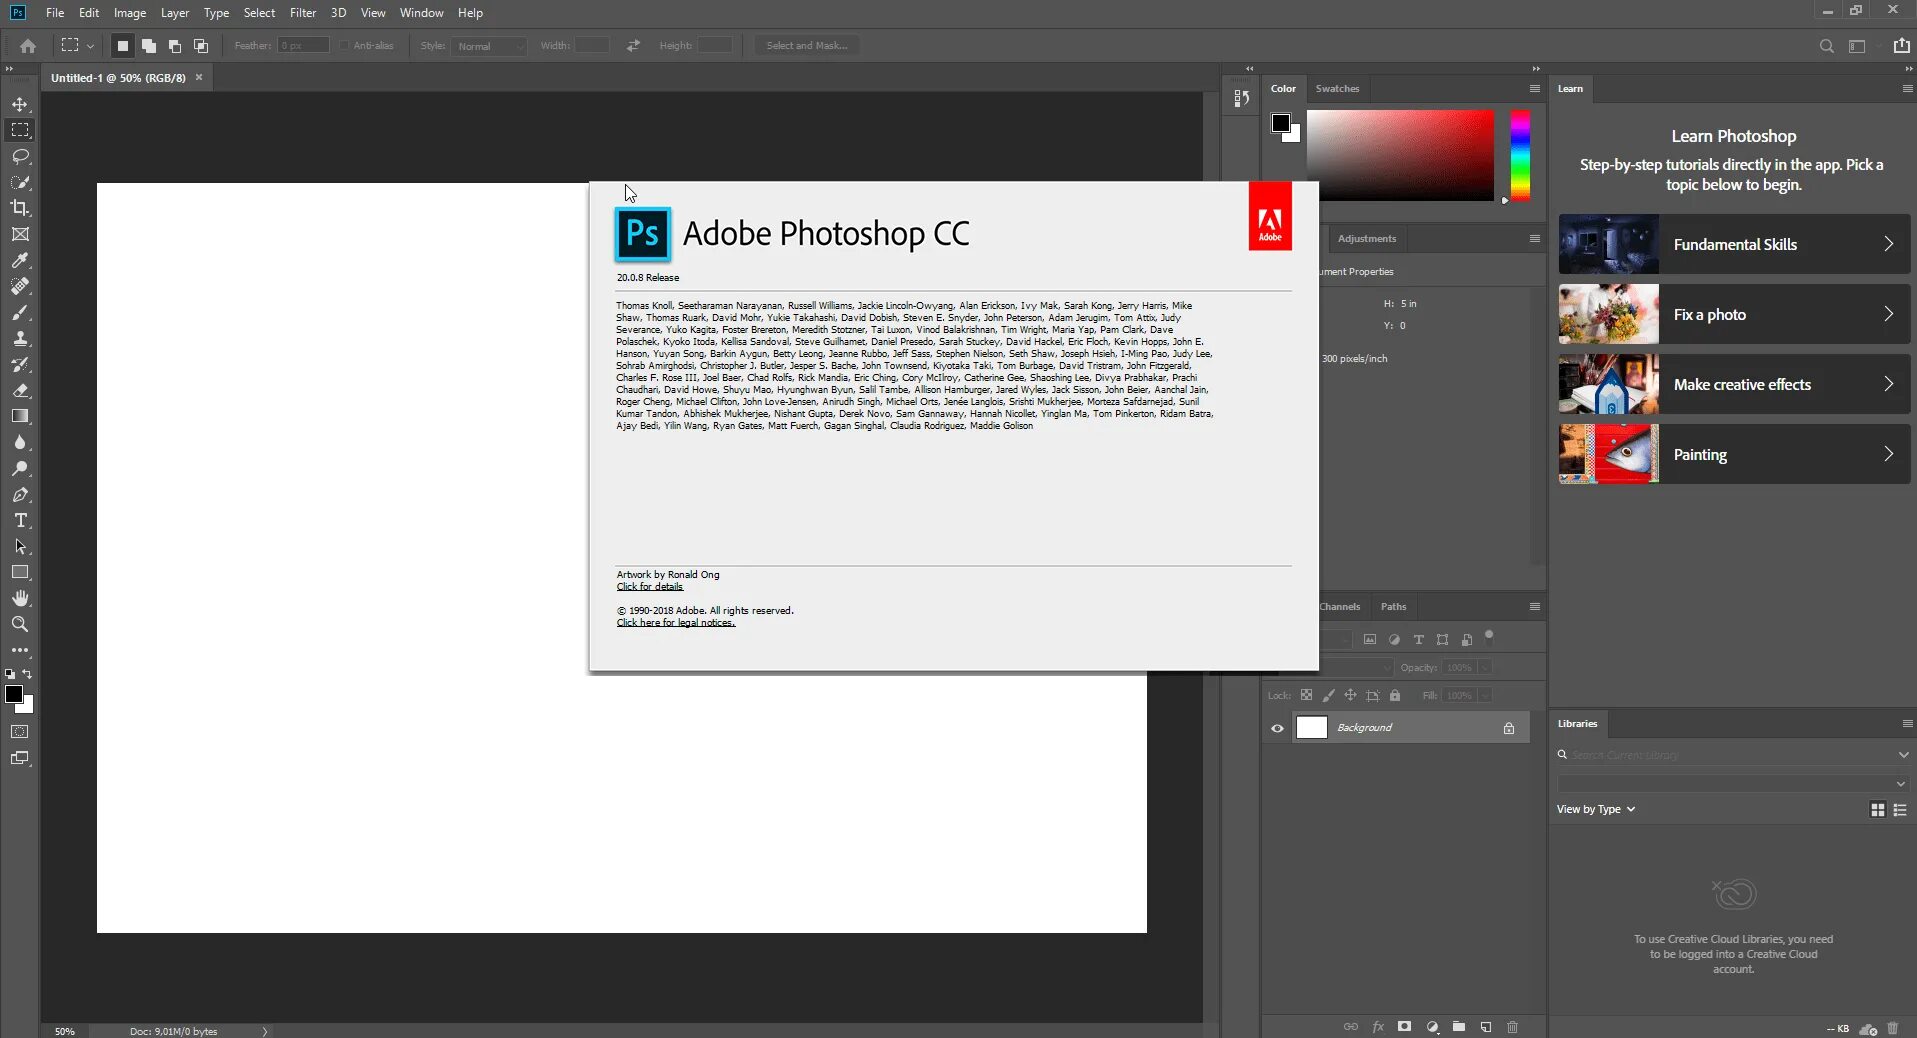Viewport: 1917px width, 1038px height.
Task: Open the Edit Toolbar ellipsis button
Action: tap(20, 650)
